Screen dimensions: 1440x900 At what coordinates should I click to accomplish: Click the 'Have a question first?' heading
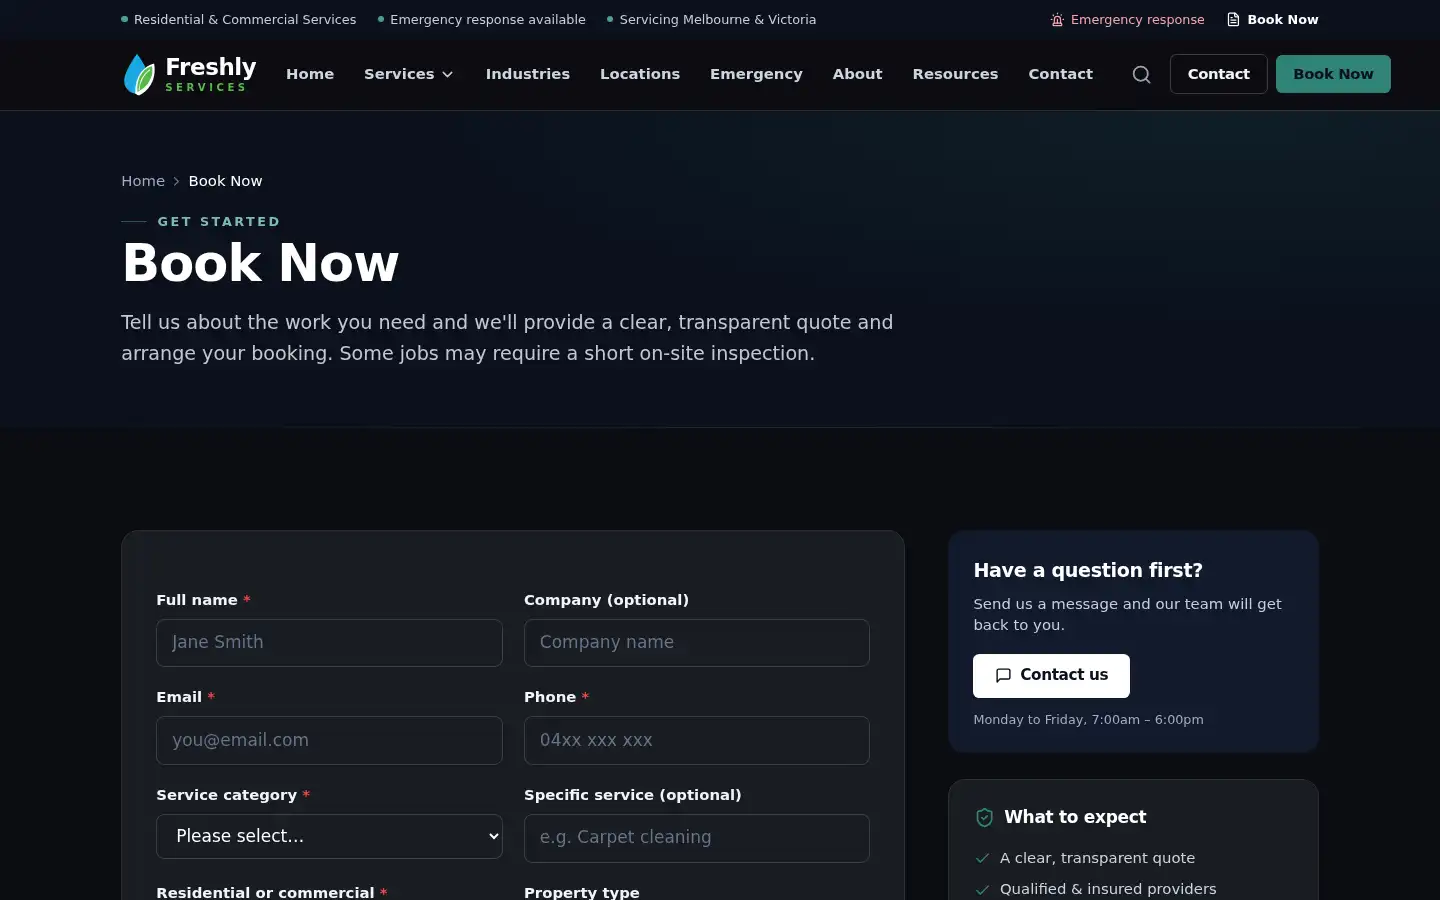[x=1088, y=570]
